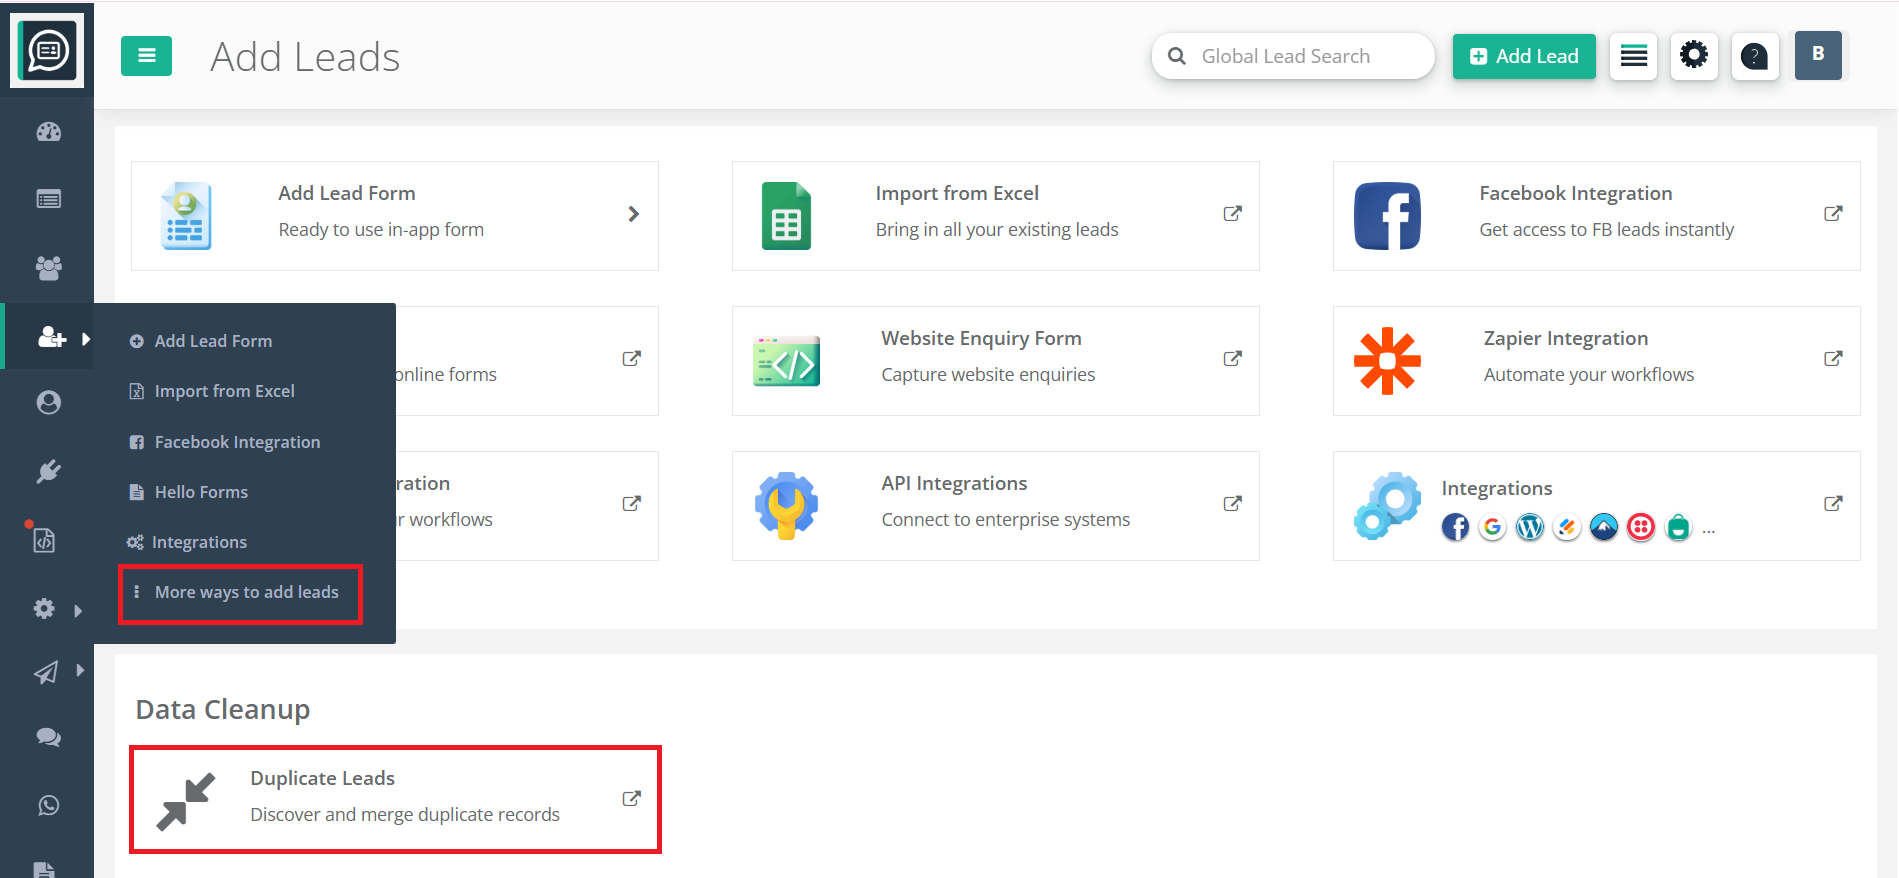Open the B user avatar menu
Viewport: 1899px width, 878px height.
(1818, 55)
